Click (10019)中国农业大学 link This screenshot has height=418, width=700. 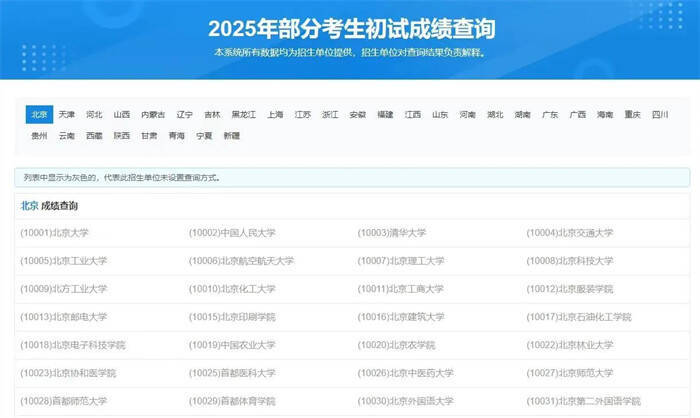232,345
